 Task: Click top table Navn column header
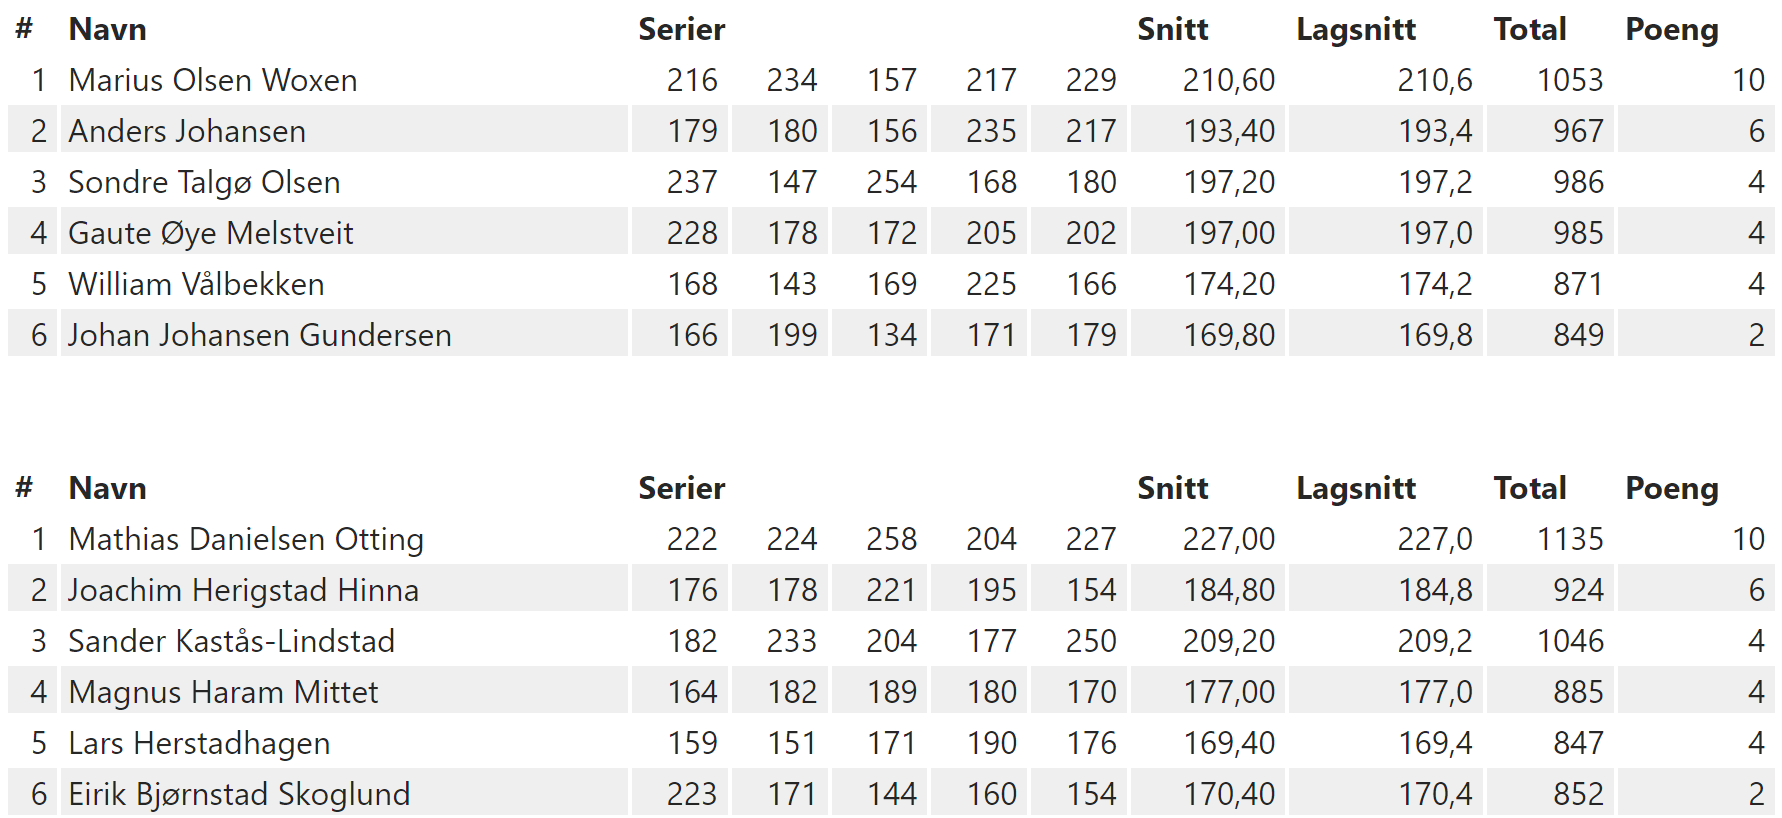click(x=108, y=29)
